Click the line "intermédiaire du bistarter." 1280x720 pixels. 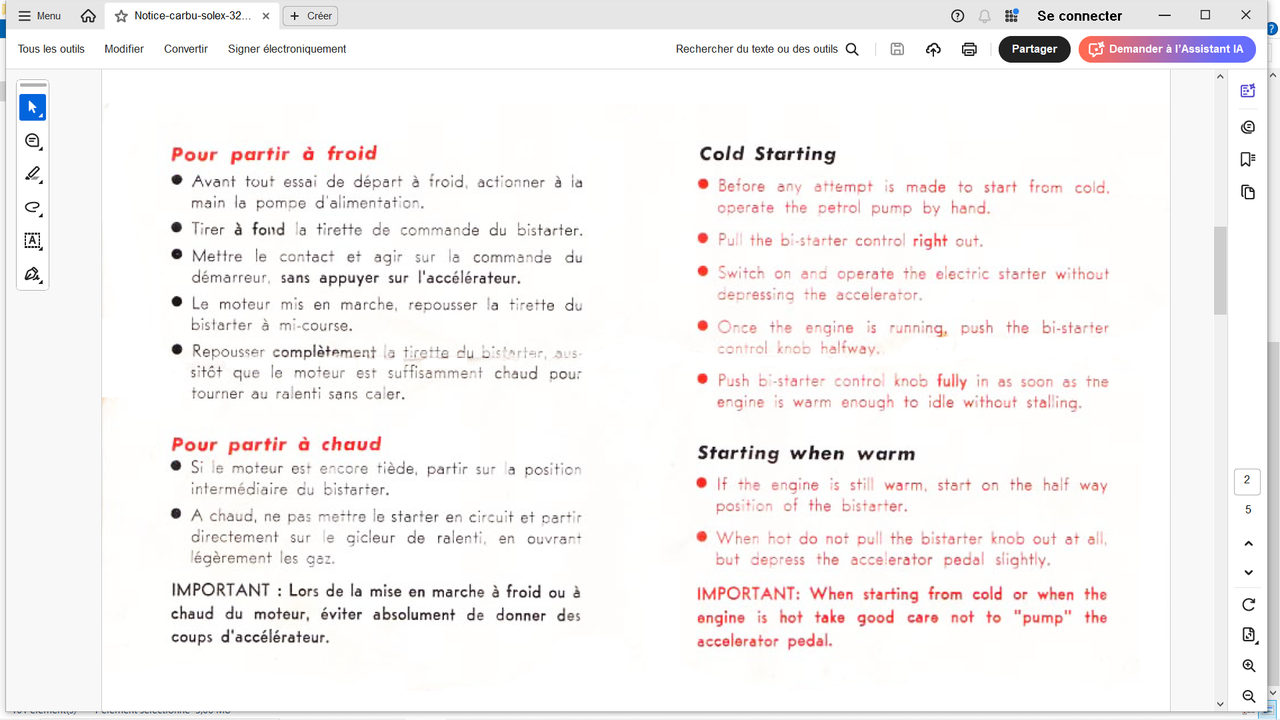290,490
